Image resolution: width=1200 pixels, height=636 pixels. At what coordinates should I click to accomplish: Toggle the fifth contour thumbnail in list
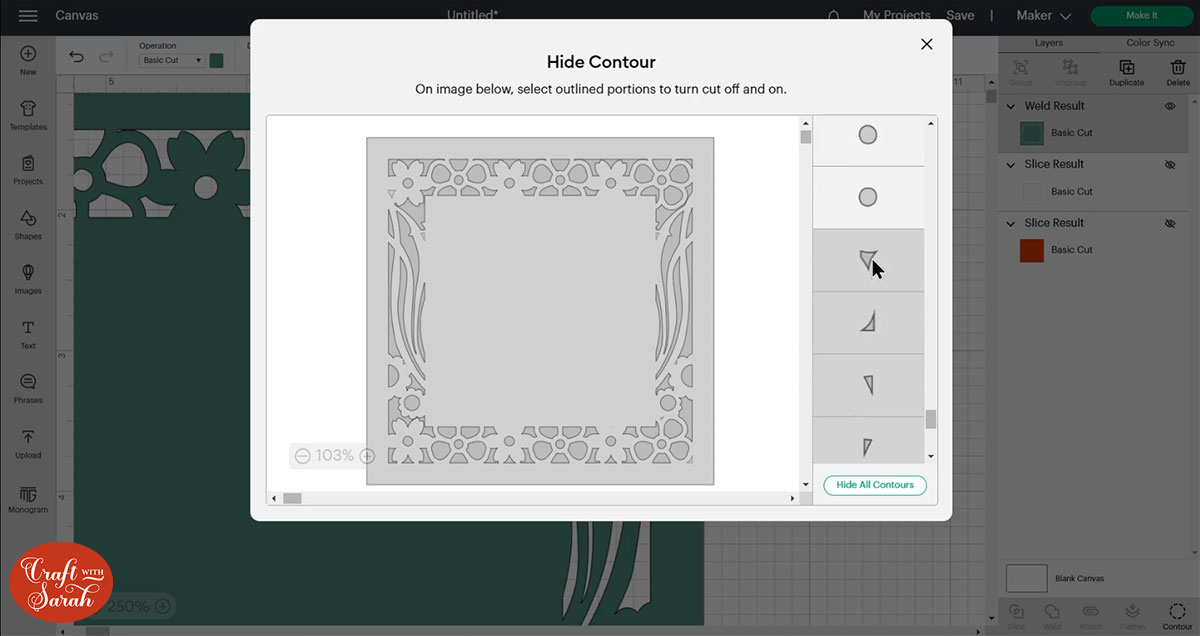868,385
